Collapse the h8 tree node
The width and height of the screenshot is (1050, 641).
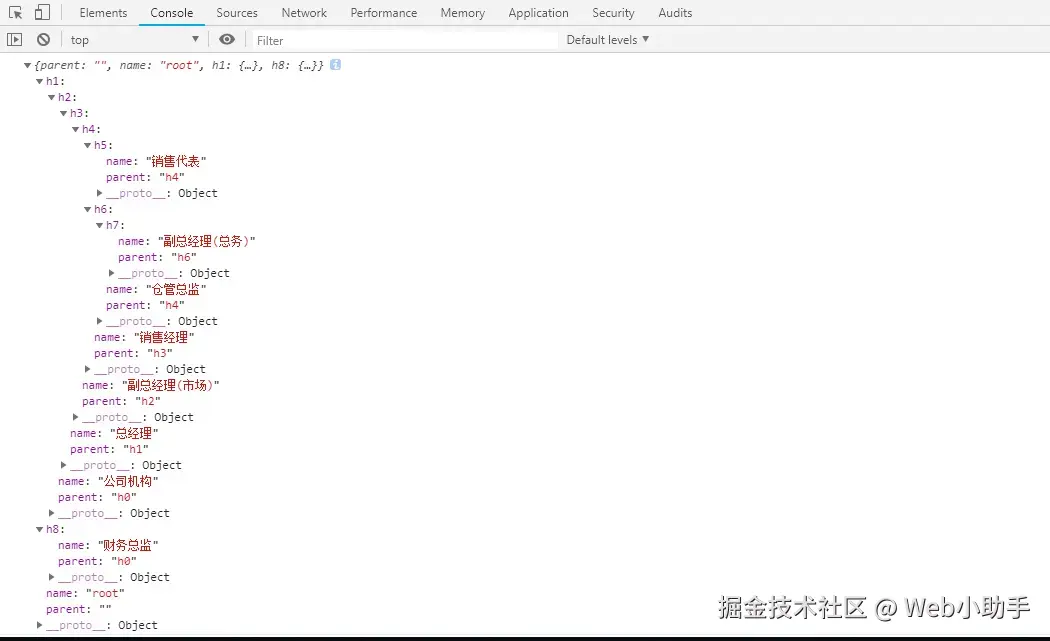tap(38, 529)
